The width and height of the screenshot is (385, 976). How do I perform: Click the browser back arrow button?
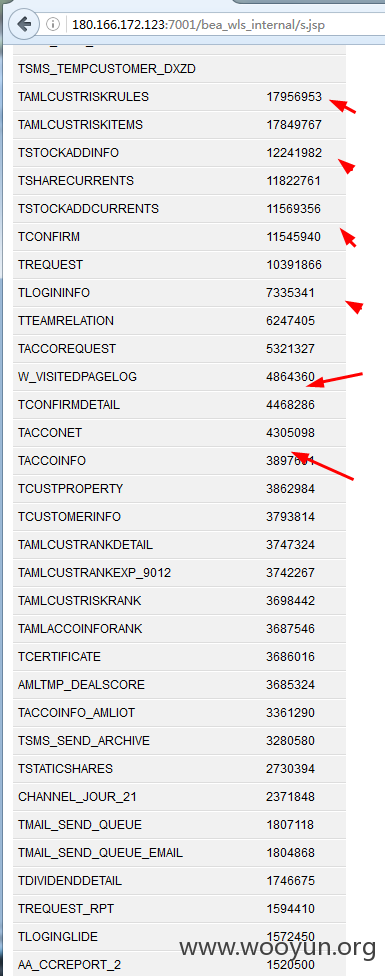point(24,24)
